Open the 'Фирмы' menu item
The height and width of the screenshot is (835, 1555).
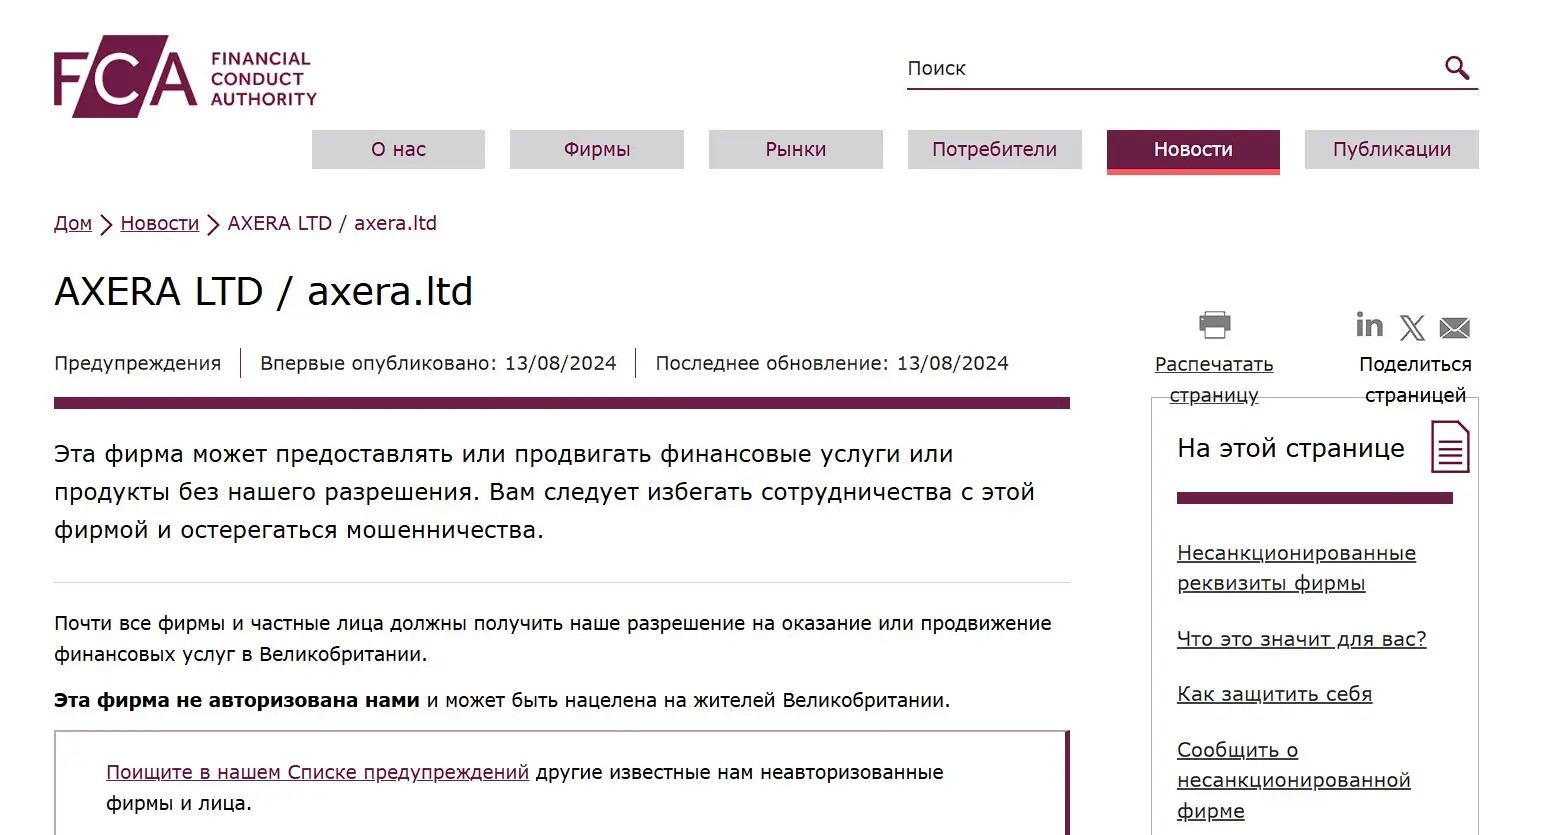[x=596, y=149]
